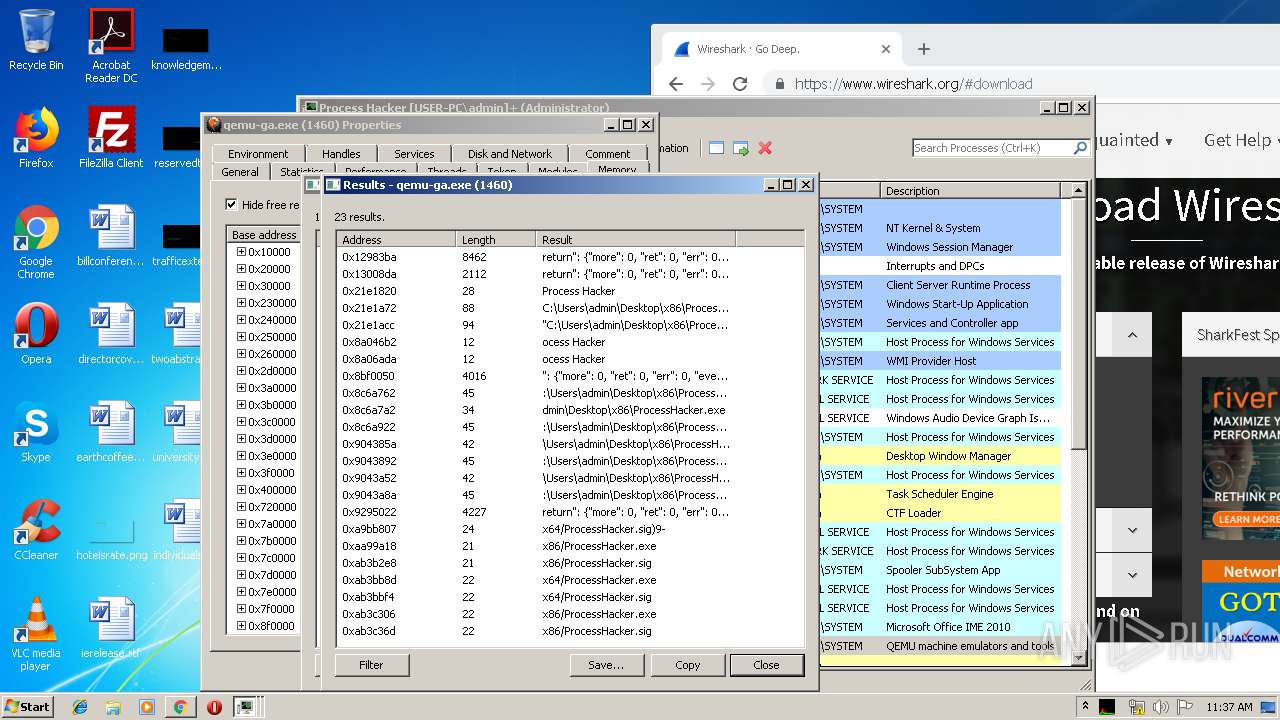This screenshot has height=720, width=1280.
Task: Click the window icon in Process Hacker toolbar
Action: click(x=716, y=148)
